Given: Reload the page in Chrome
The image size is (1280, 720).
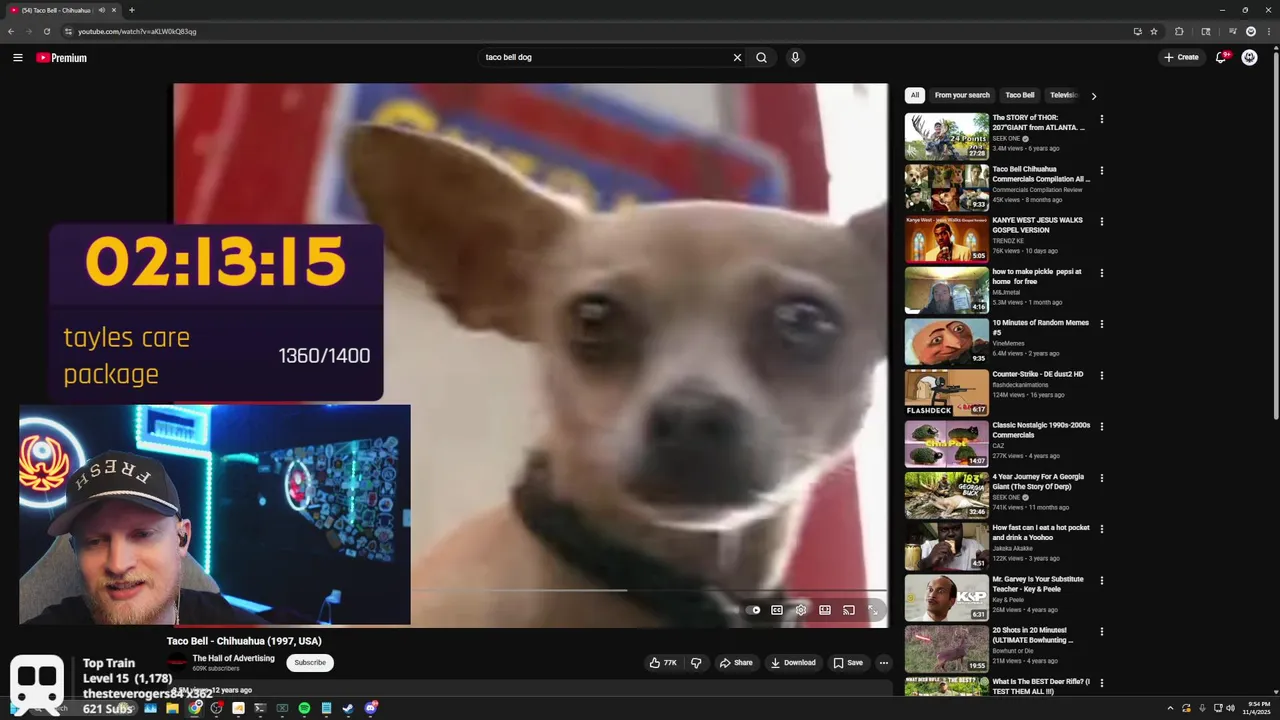Looking at the screenshot, I should (46, 31).
